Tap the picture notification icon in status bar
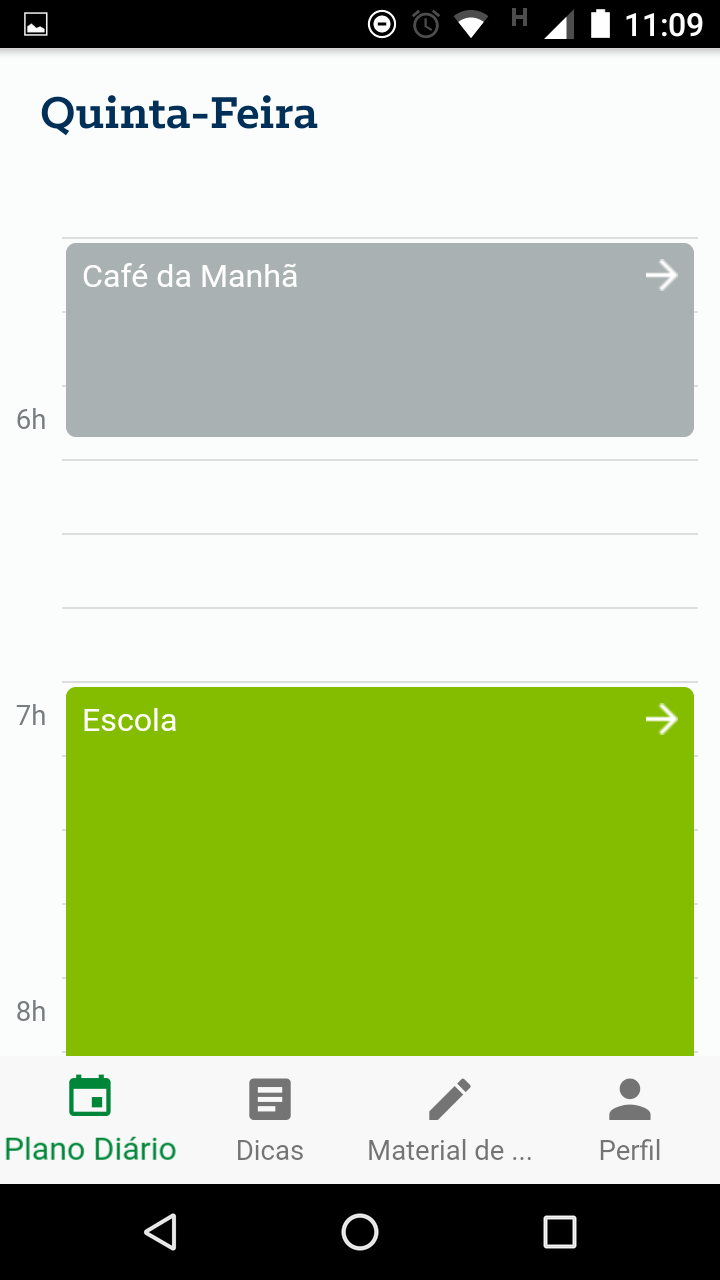 pos(36,25)
